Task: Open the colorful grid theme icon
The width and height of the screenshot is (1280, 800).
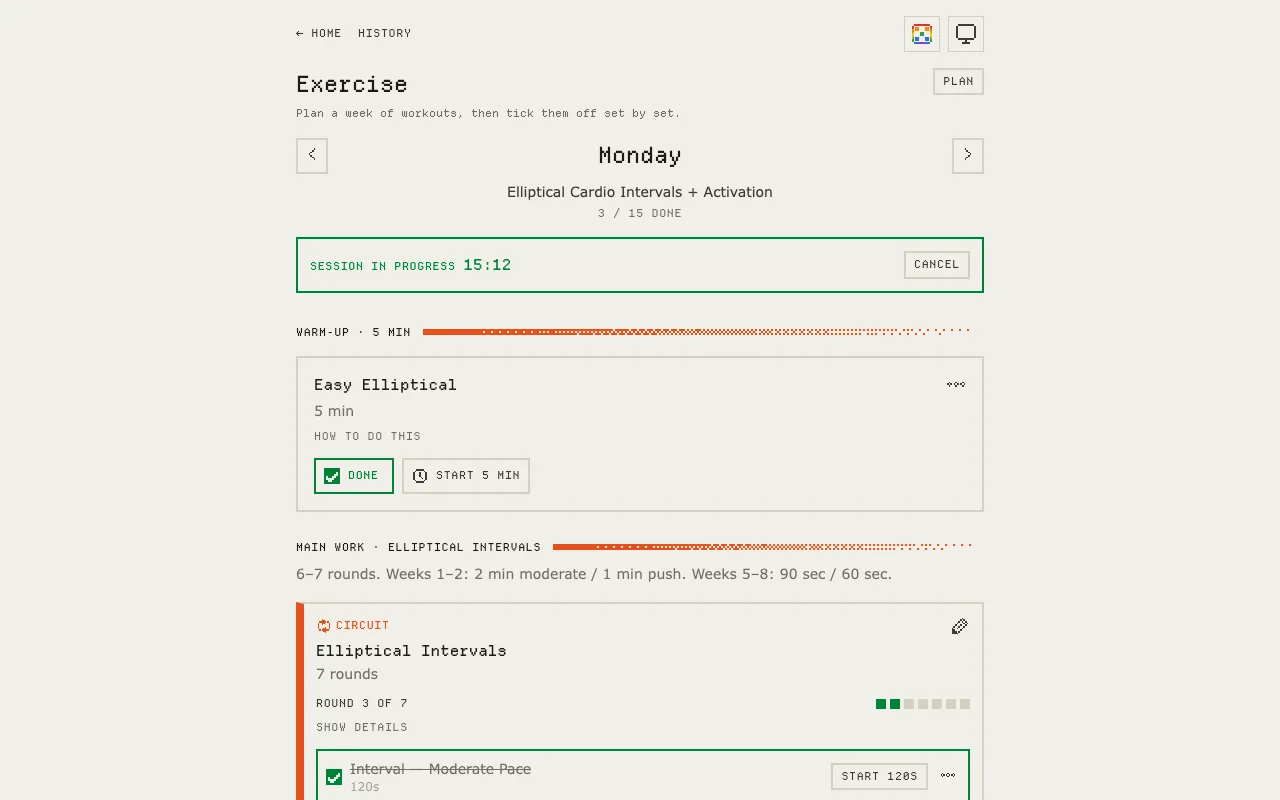Action: (x=922, y=34)
